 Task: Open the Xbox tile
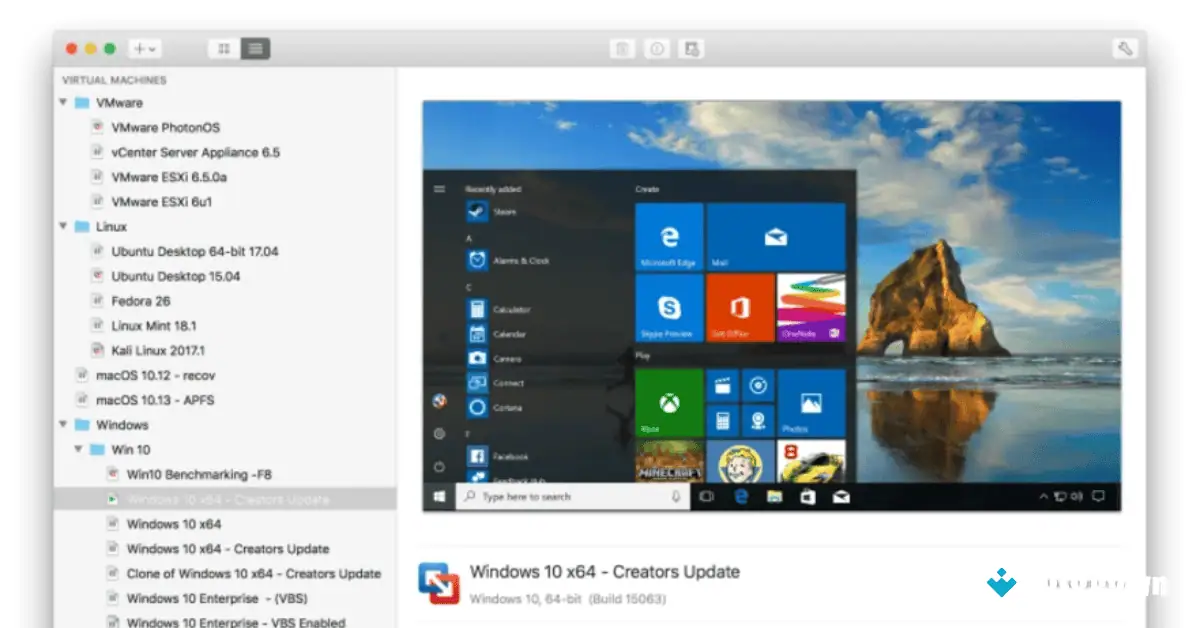tap(668, 402)
